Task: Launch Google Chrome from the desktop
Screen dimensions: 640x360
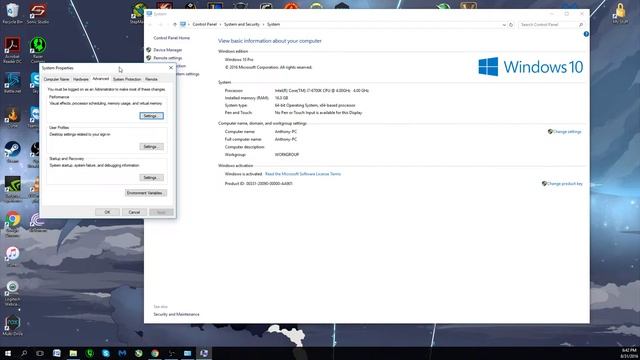Action: (12, 224)
